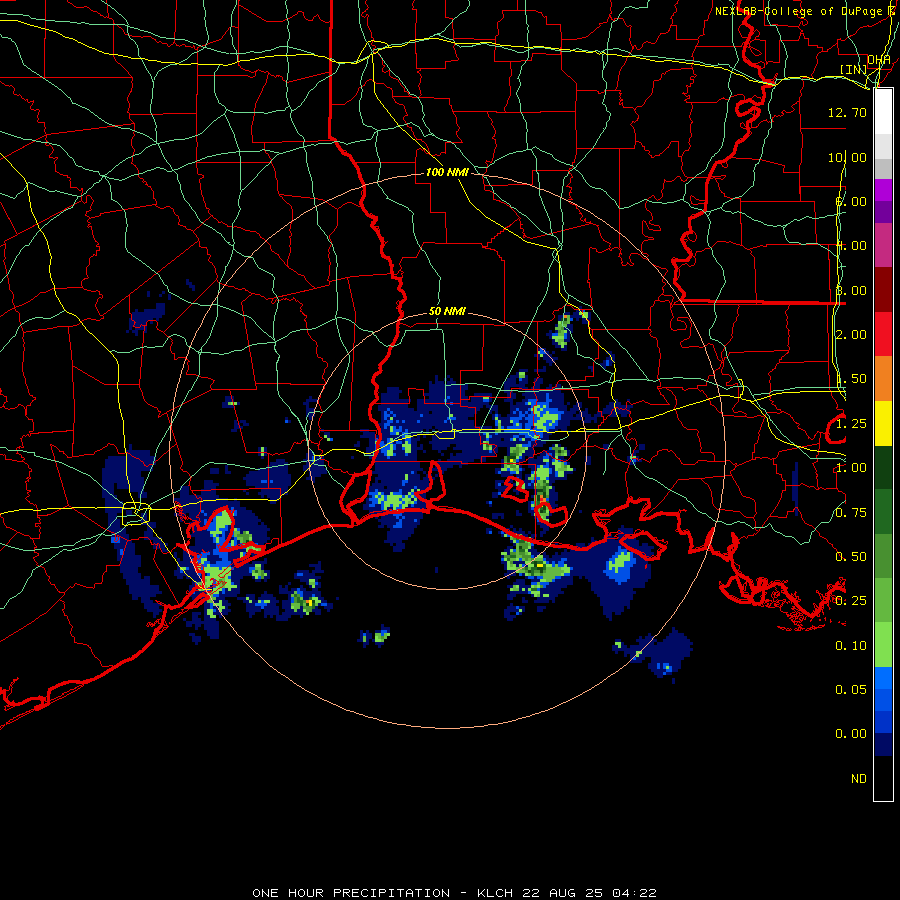
Task: Pick the orange legend swatch near 1.50
Action: (883, 379)
